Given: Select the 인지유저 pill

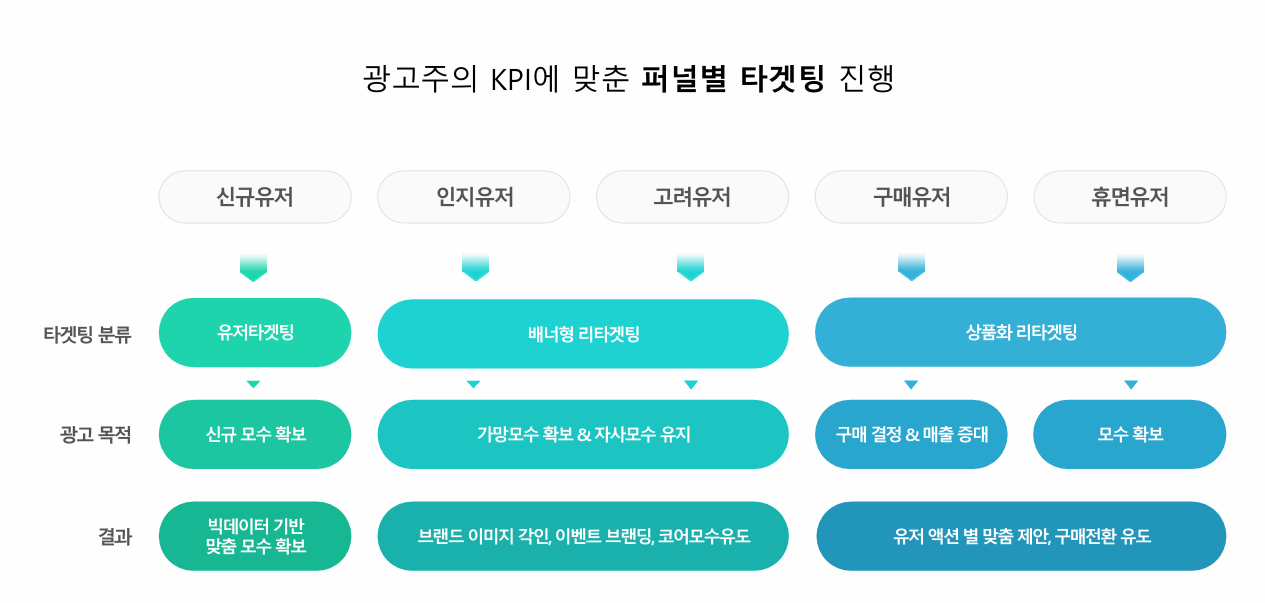Looking at the screenshot, I should (x=474, y=197).
